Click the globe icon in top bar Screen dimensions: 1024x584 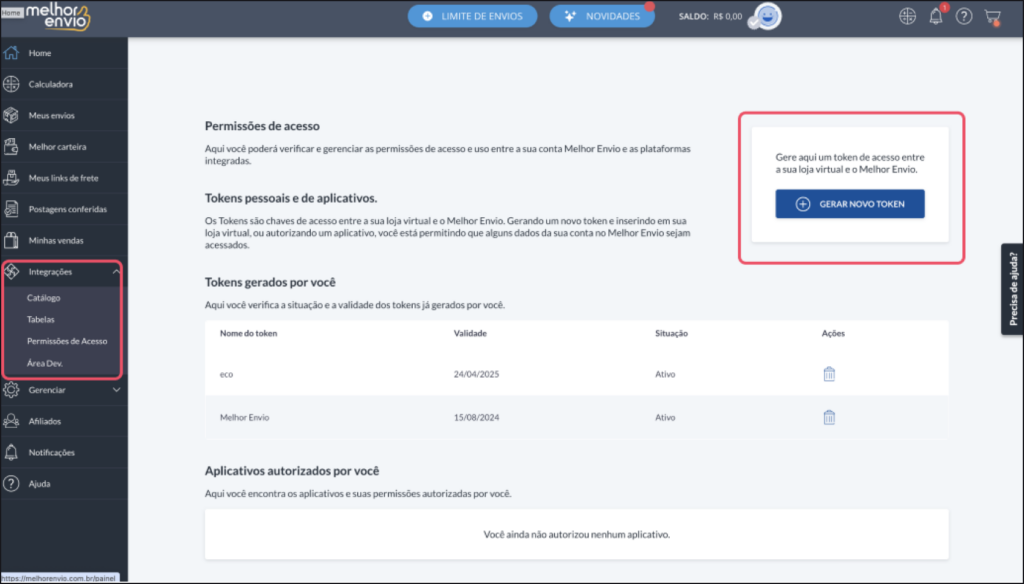[908, 16]
